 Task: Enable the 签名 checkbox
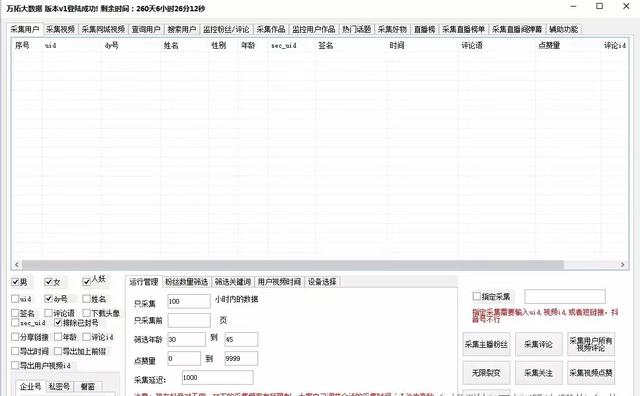click(x=15, y=313)
